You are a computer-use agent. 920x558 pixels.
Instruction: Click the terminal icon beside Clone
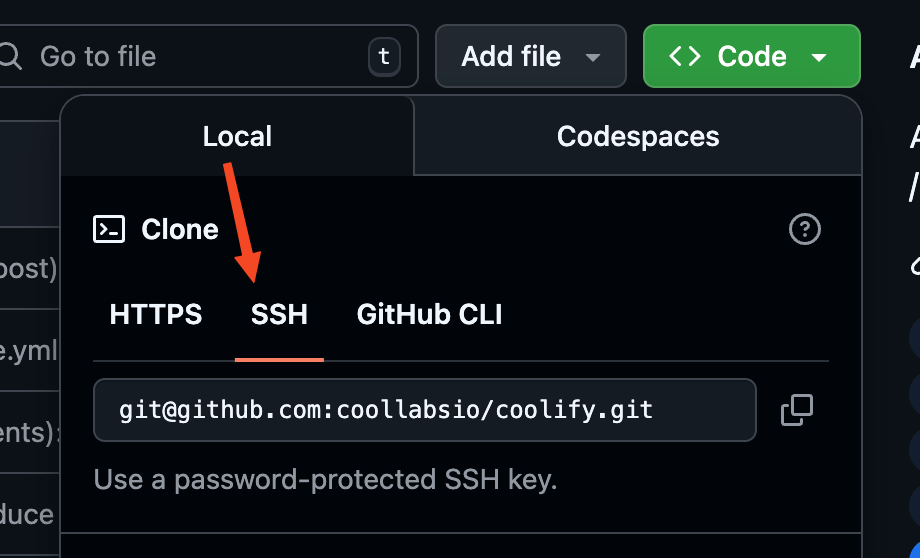109,230
